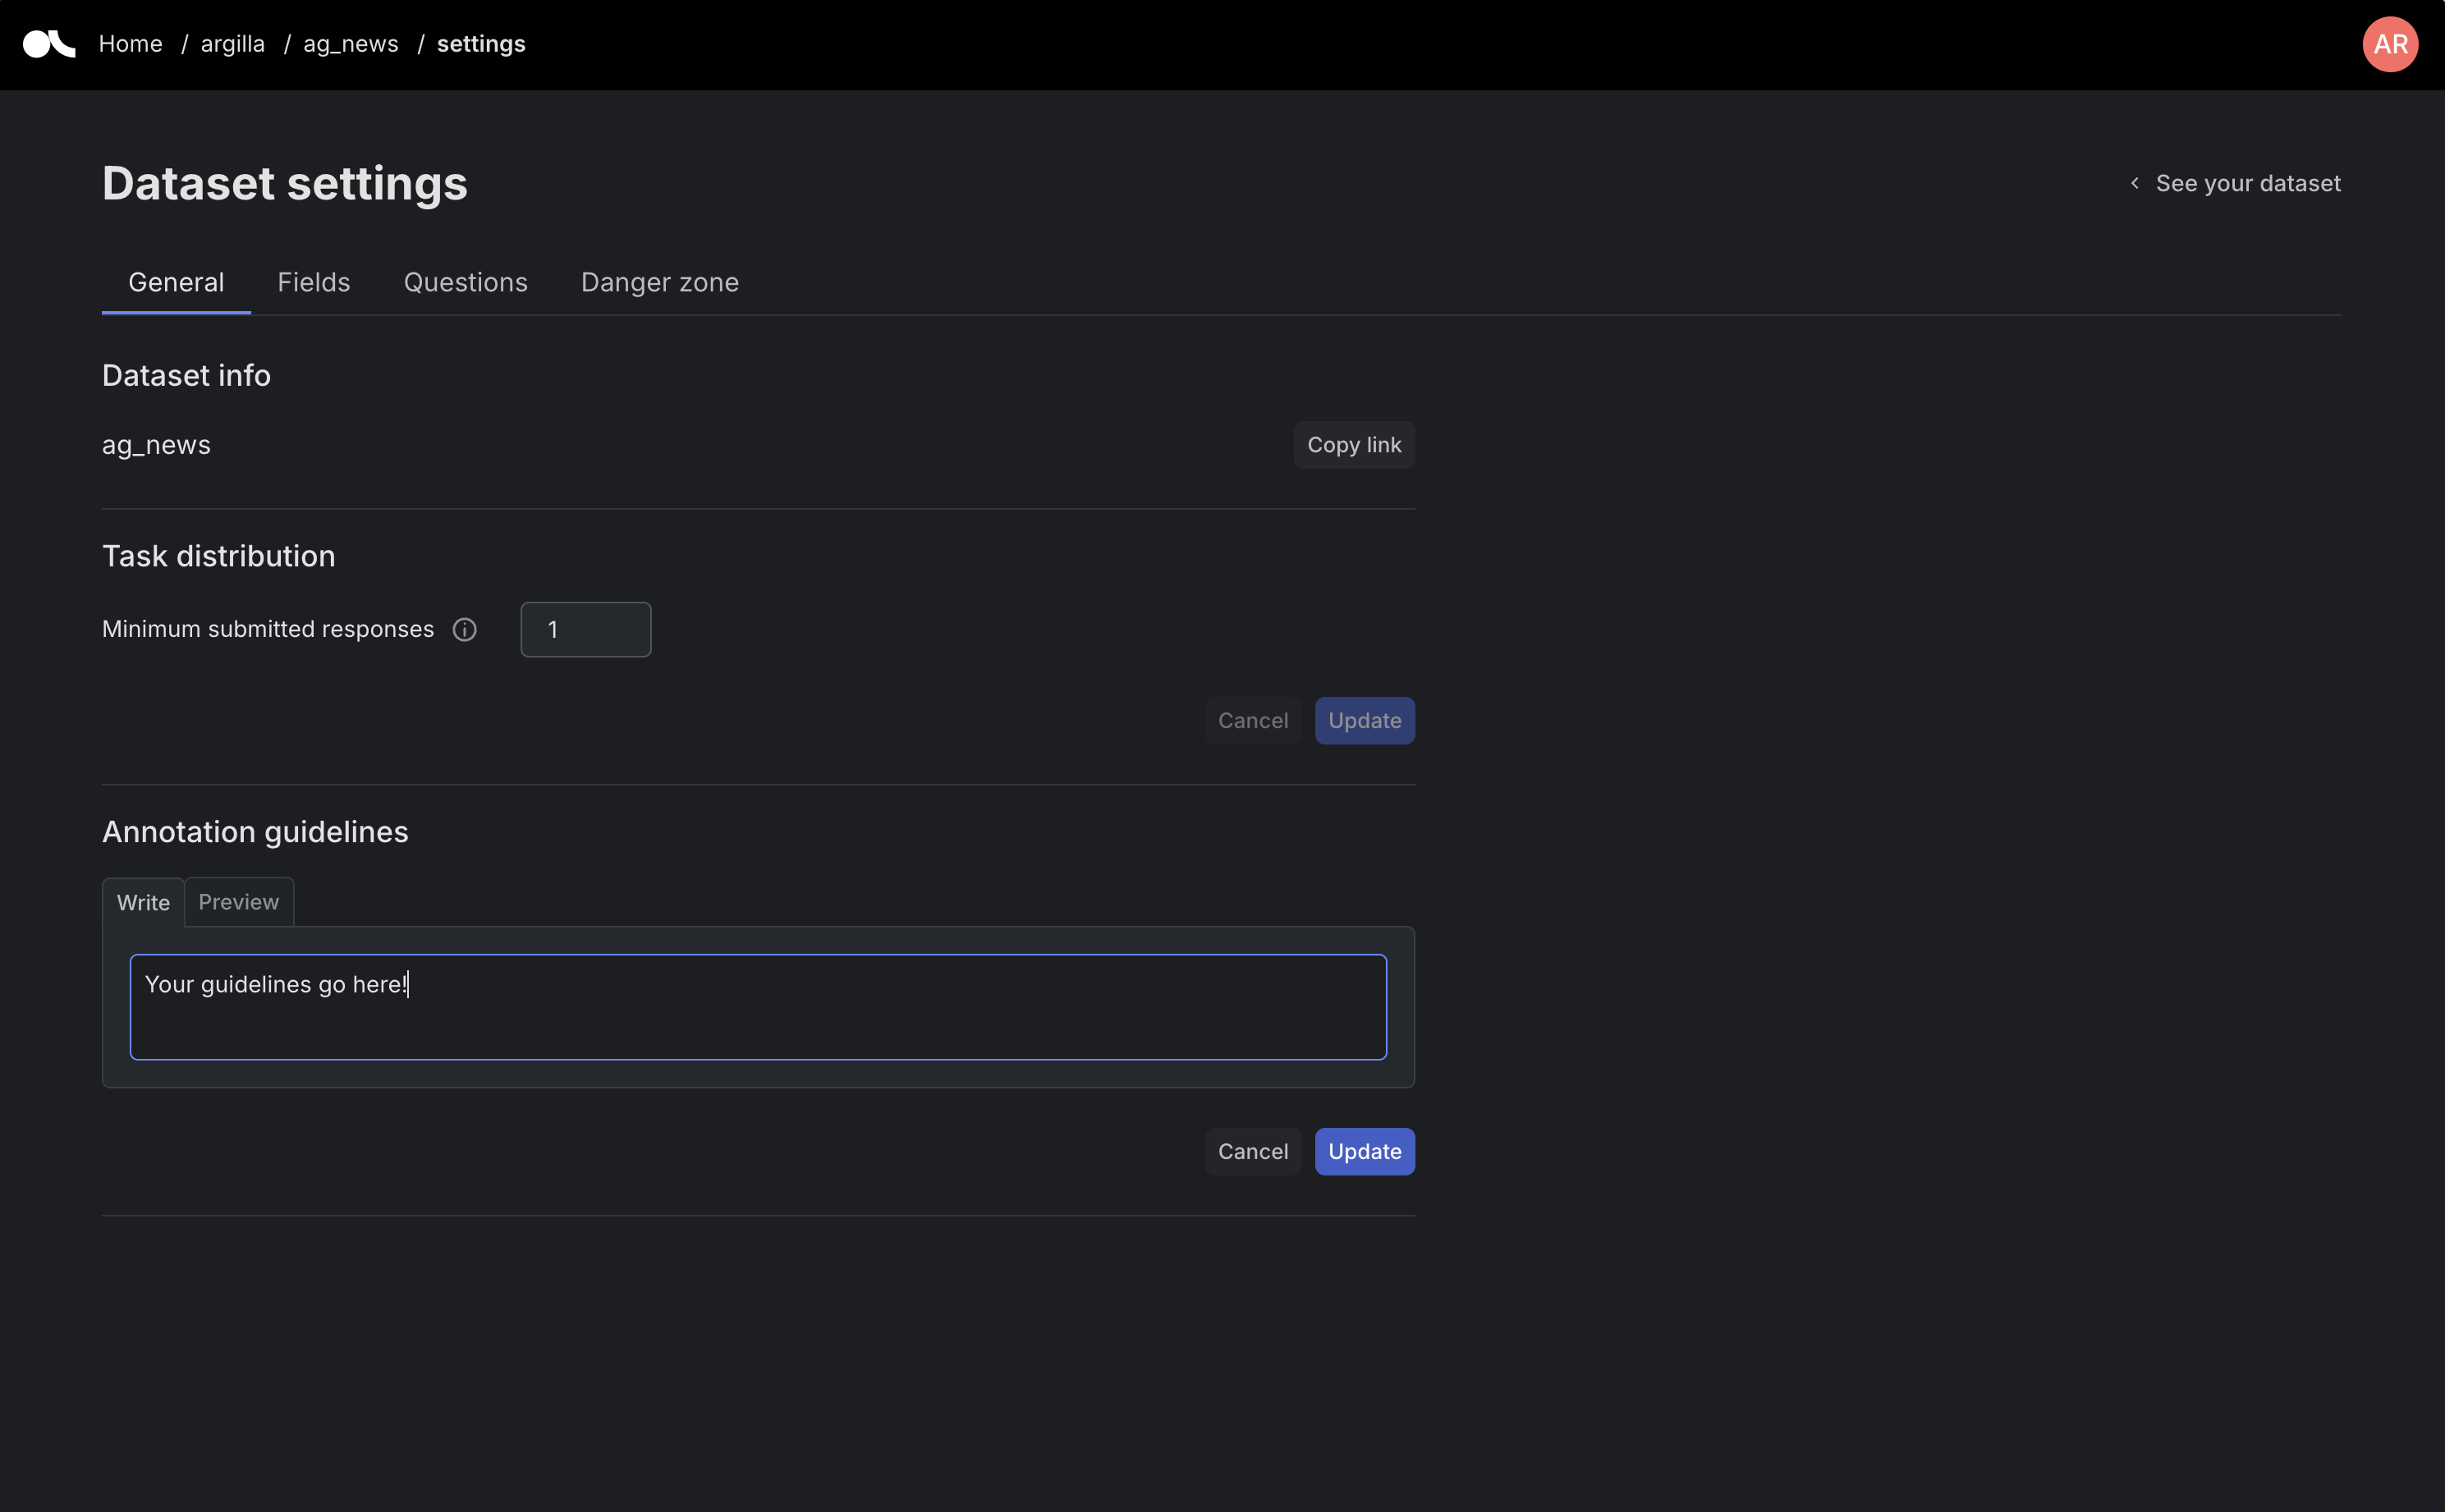Open the AR user avatar menu
2445x1512 pixels.
pyautogui.click(x=2389, y=44)
